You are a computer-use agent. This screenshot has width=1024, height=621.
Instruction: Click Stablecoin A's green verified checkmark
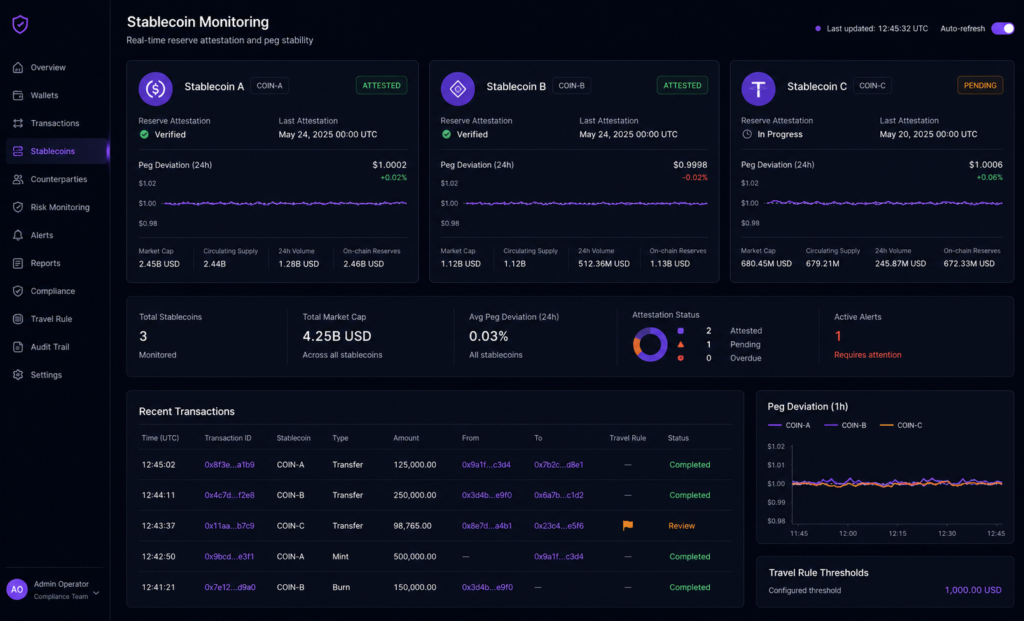click(x=144, y=135)
